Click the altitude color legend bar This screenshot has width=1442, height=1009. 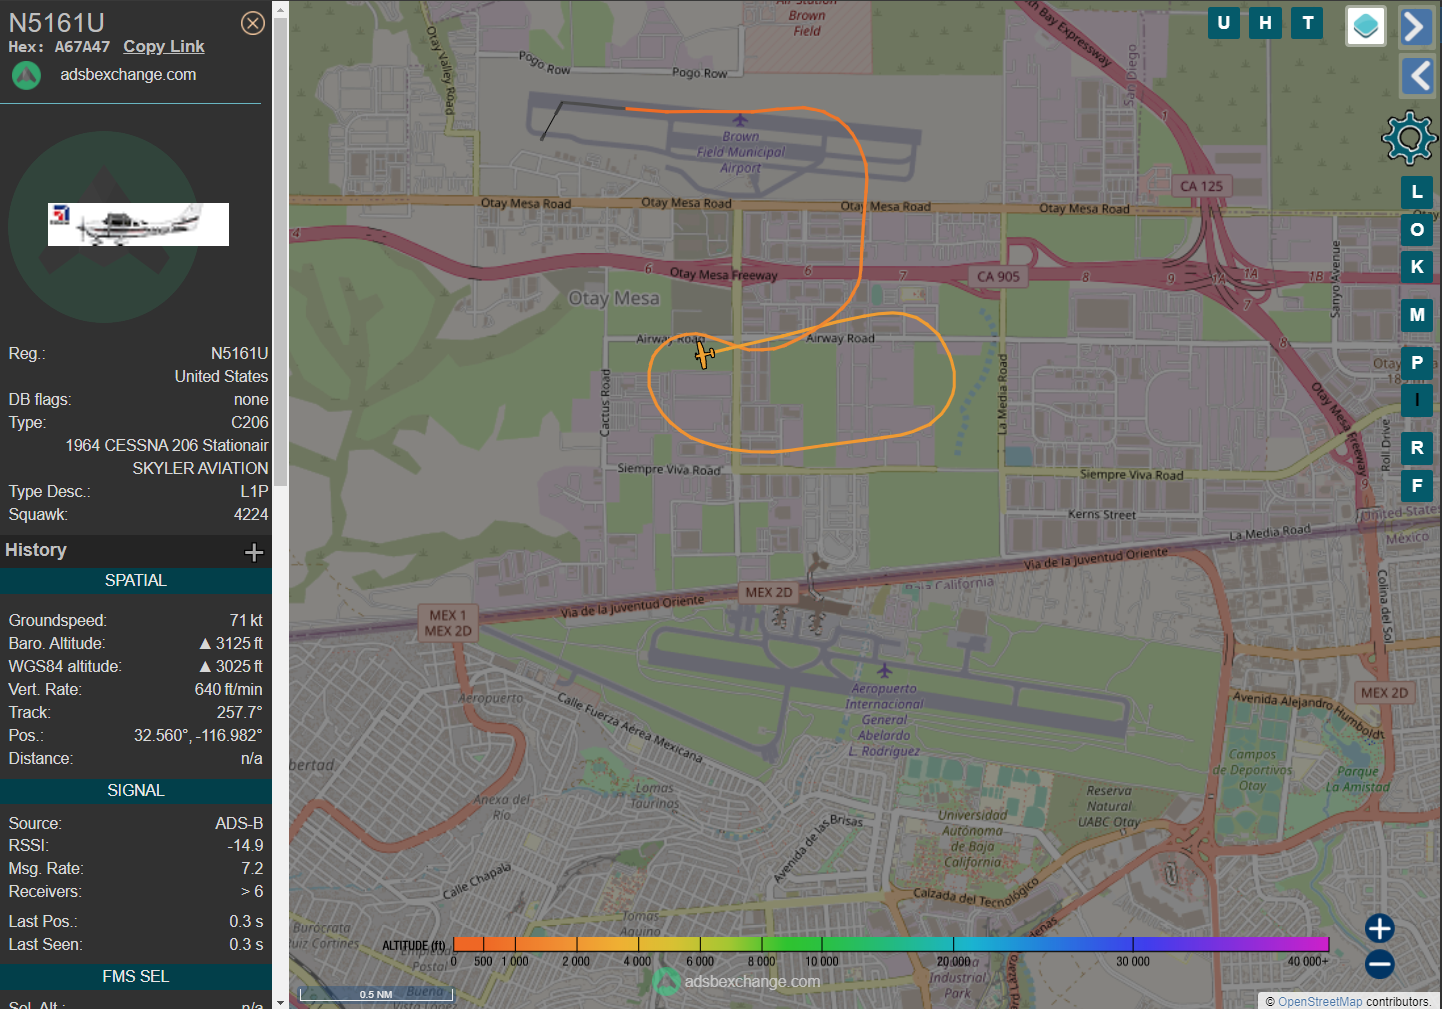891,944
